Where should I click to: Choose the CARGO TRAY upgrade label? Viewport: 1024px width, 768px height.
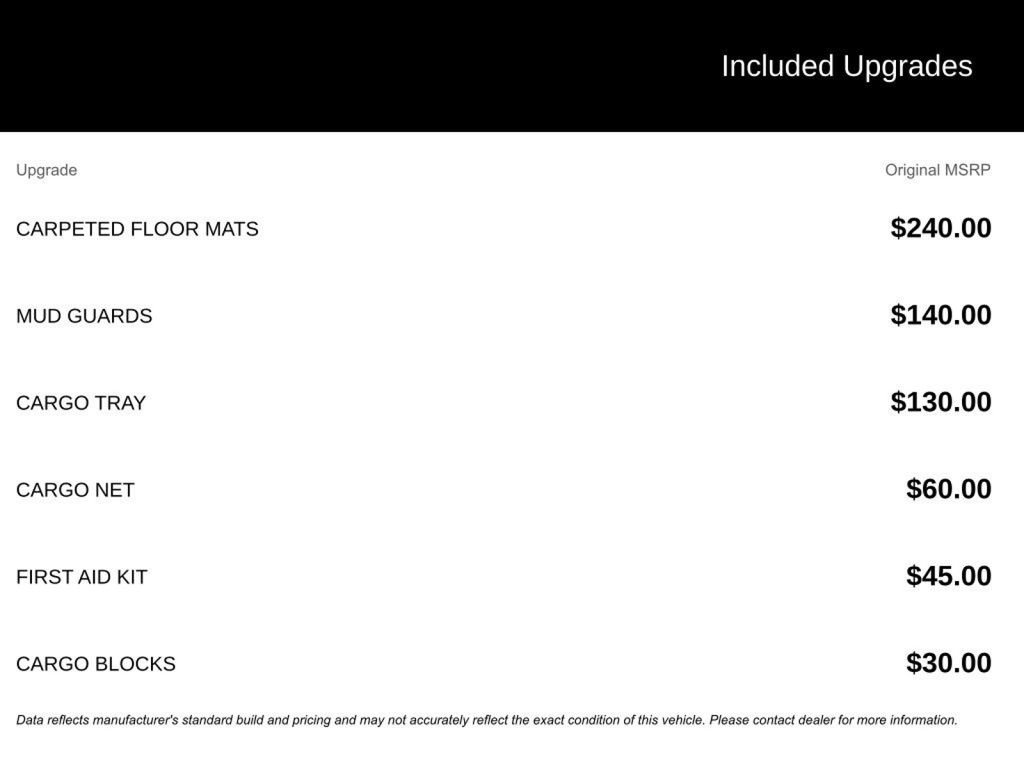point(81,403)
